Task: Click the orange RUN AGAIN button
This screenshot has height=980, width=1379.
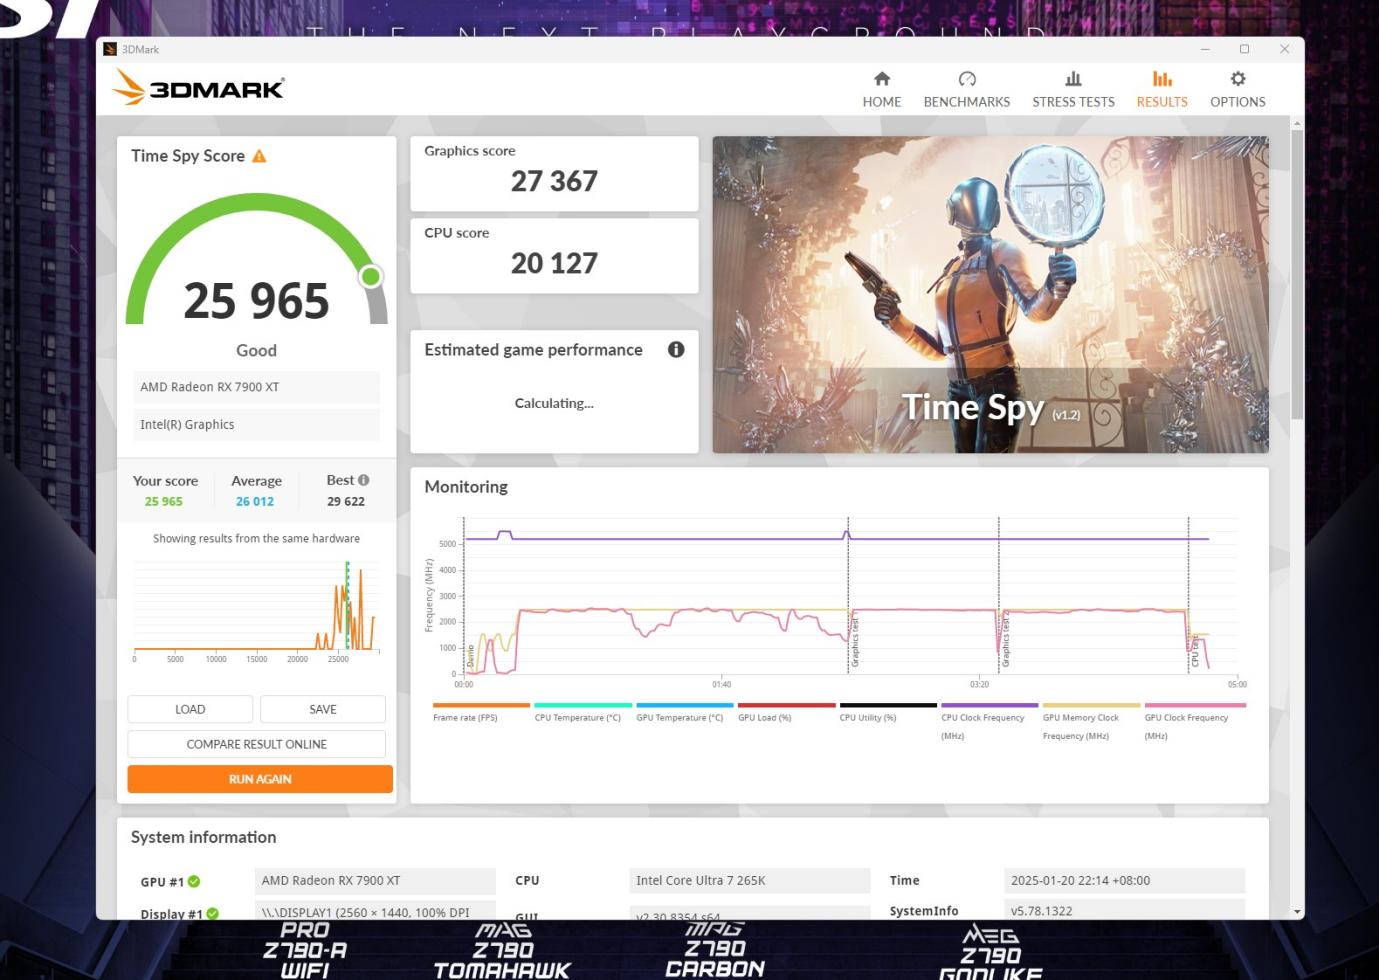Action: click(260, 779)
